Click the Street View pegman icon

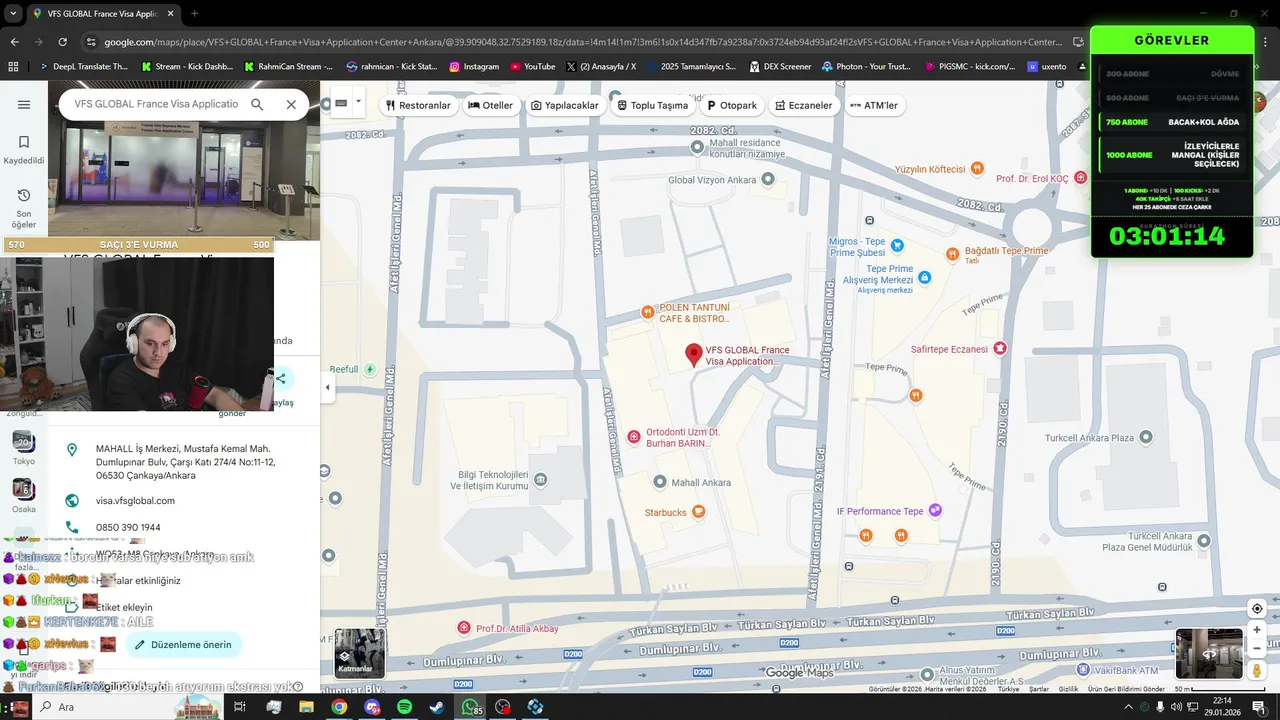(x=1257, y=669)
